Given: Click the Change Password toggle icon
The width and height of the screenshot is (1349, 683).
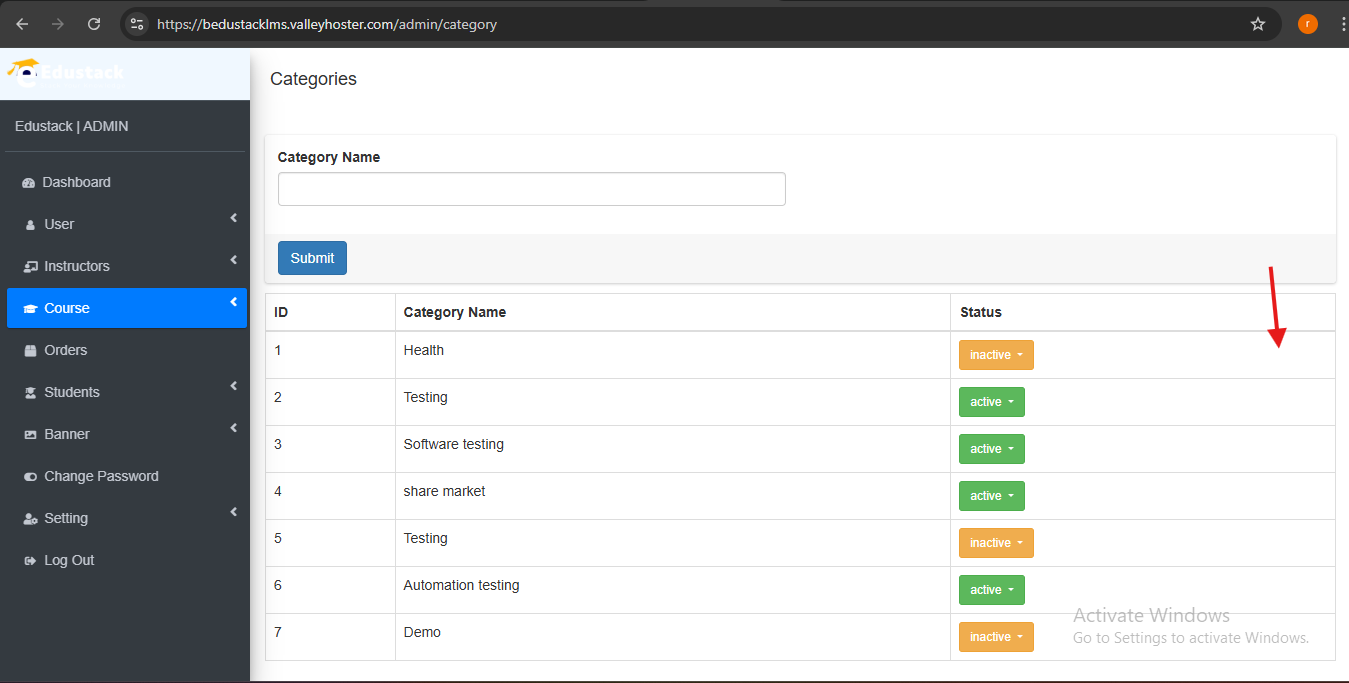Looking at the screenshot, I should point(30,477).
